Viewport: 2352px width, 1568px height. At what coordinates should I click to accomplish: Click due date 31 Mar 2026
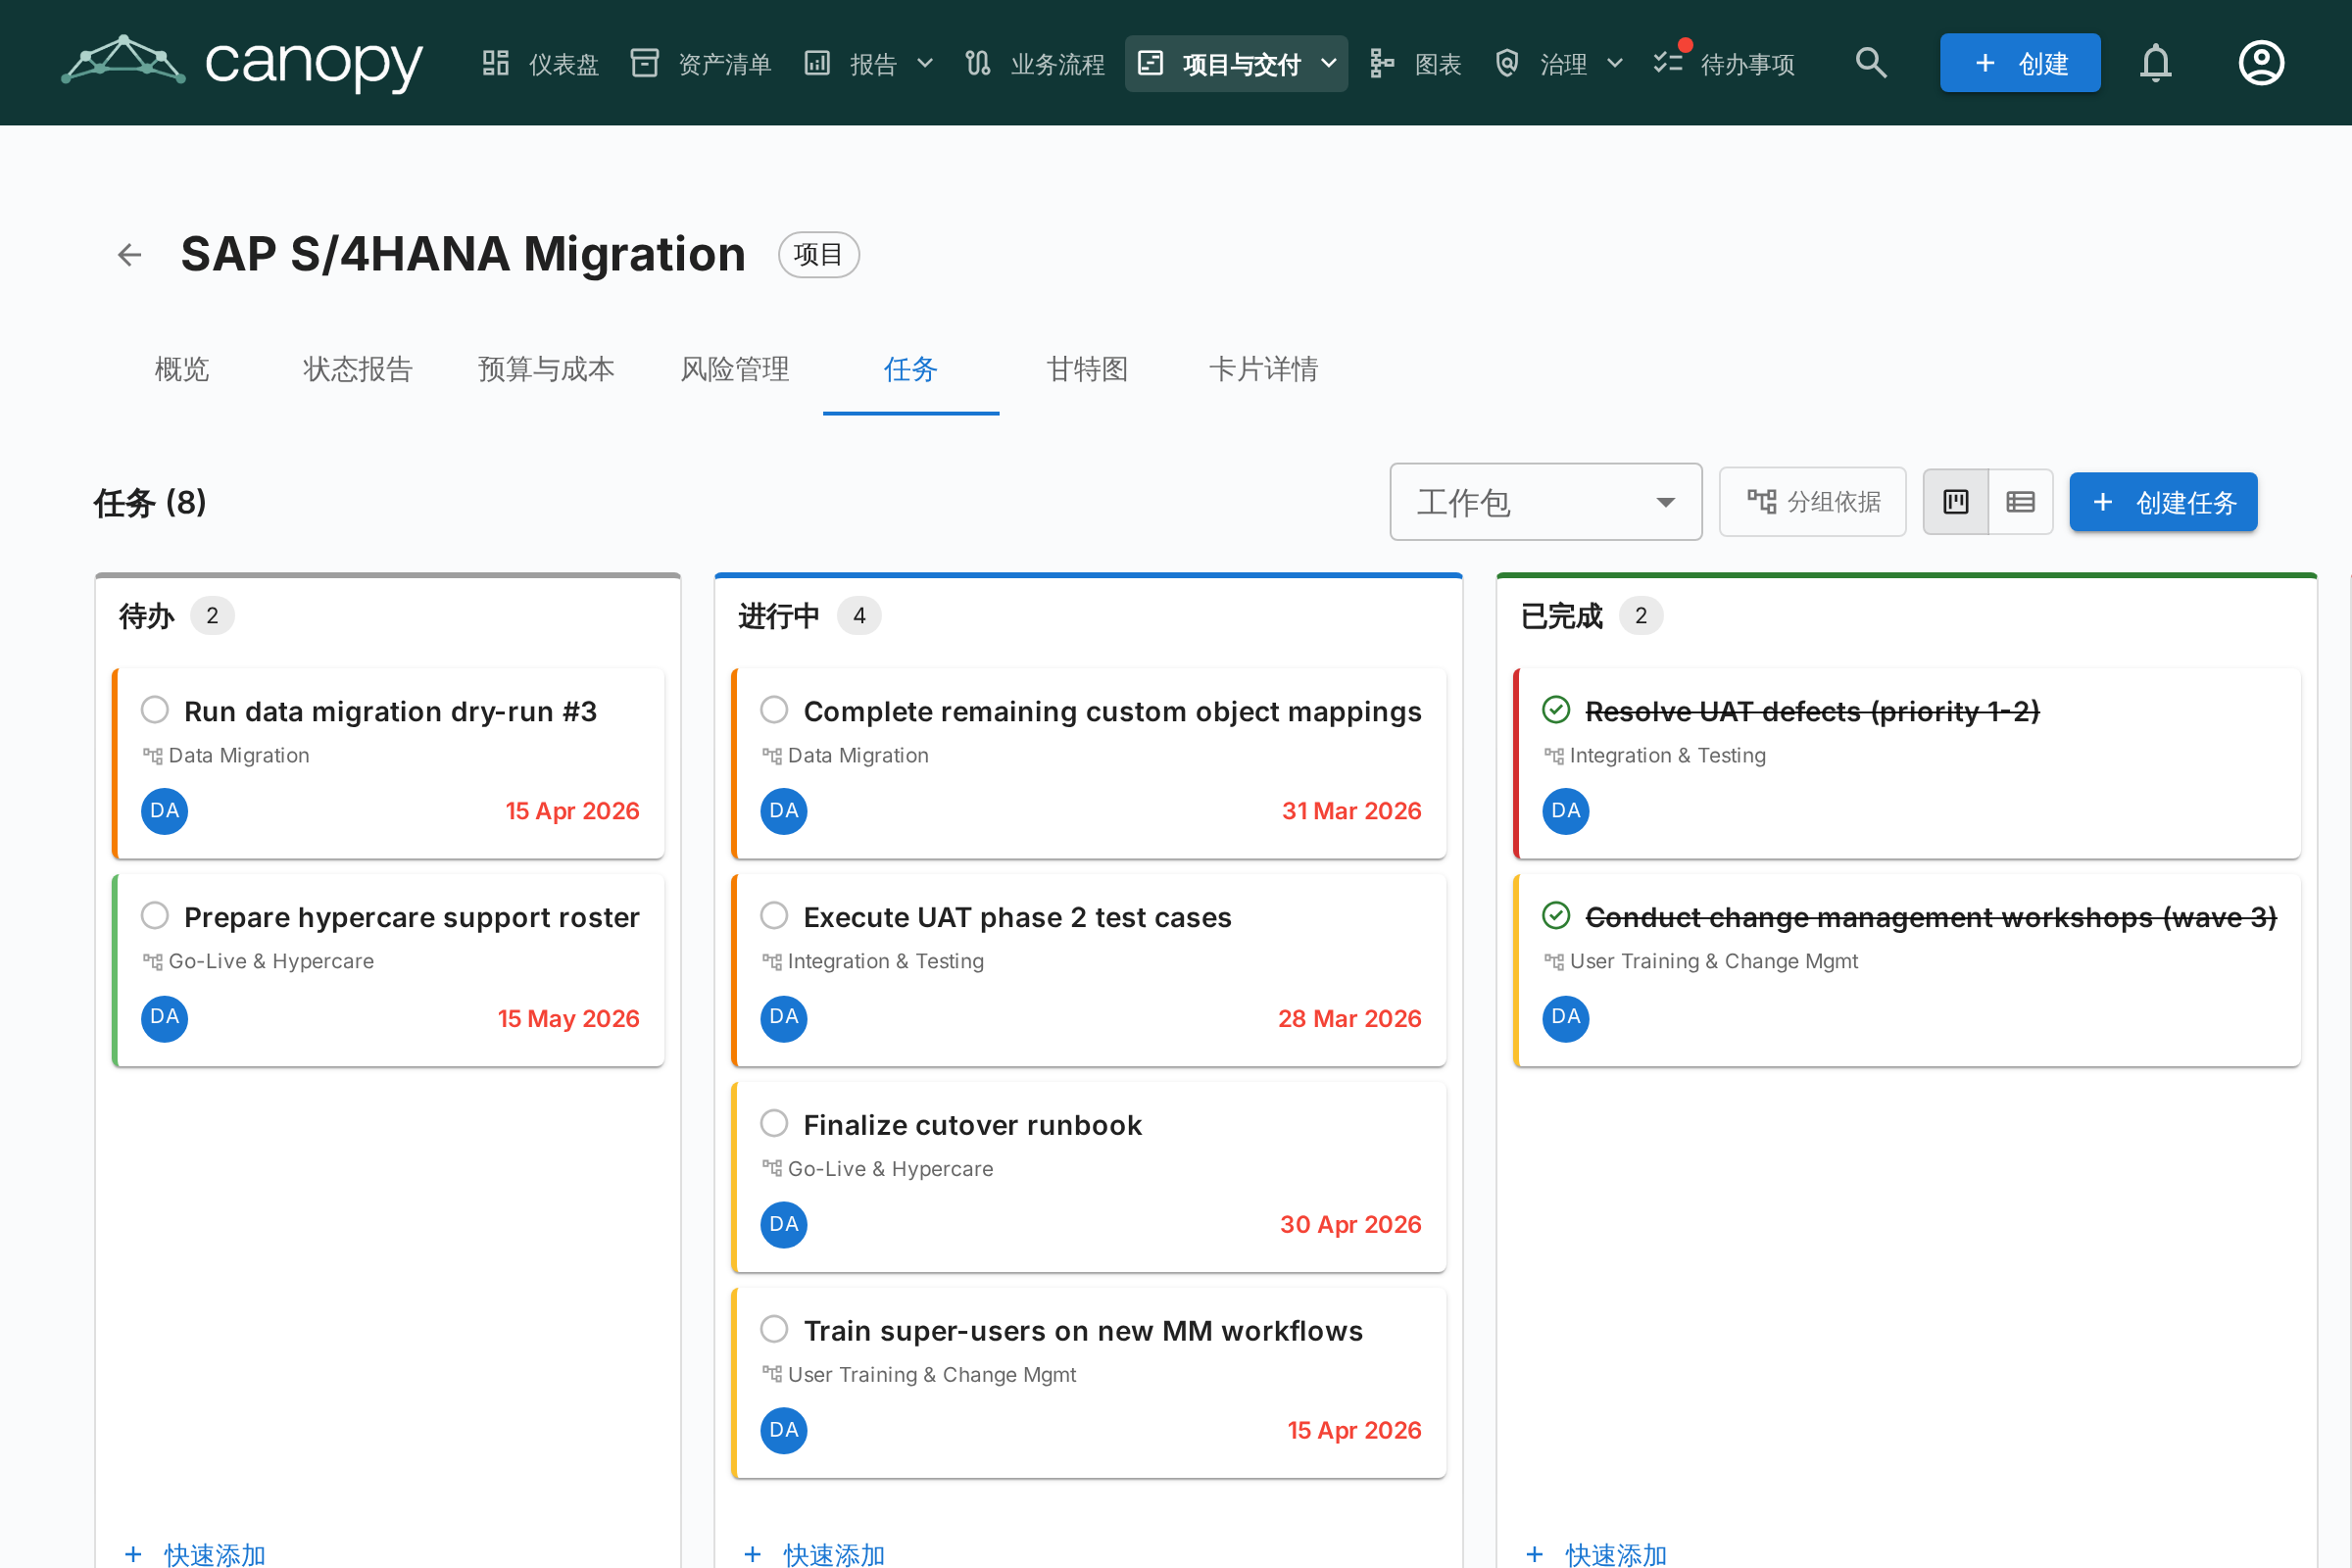tap(1351, 811)
